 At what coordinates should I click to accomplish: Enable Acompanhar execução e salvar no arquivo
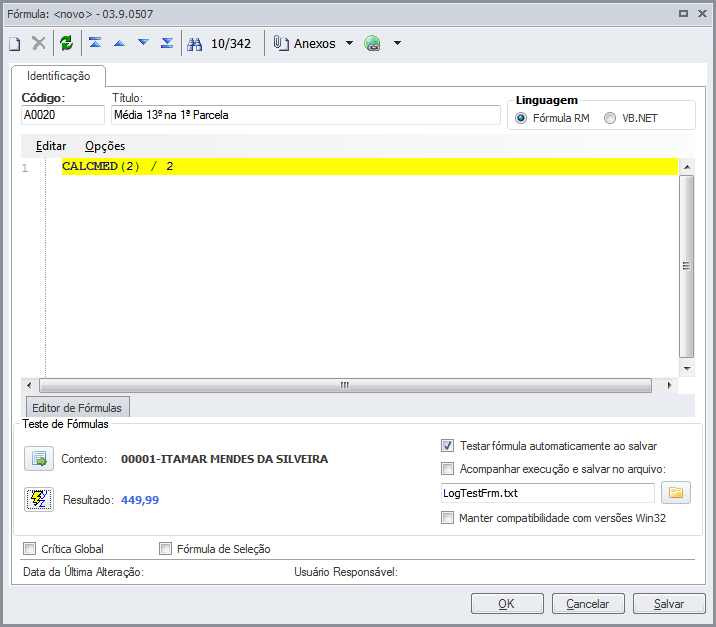tap(448, 469)
